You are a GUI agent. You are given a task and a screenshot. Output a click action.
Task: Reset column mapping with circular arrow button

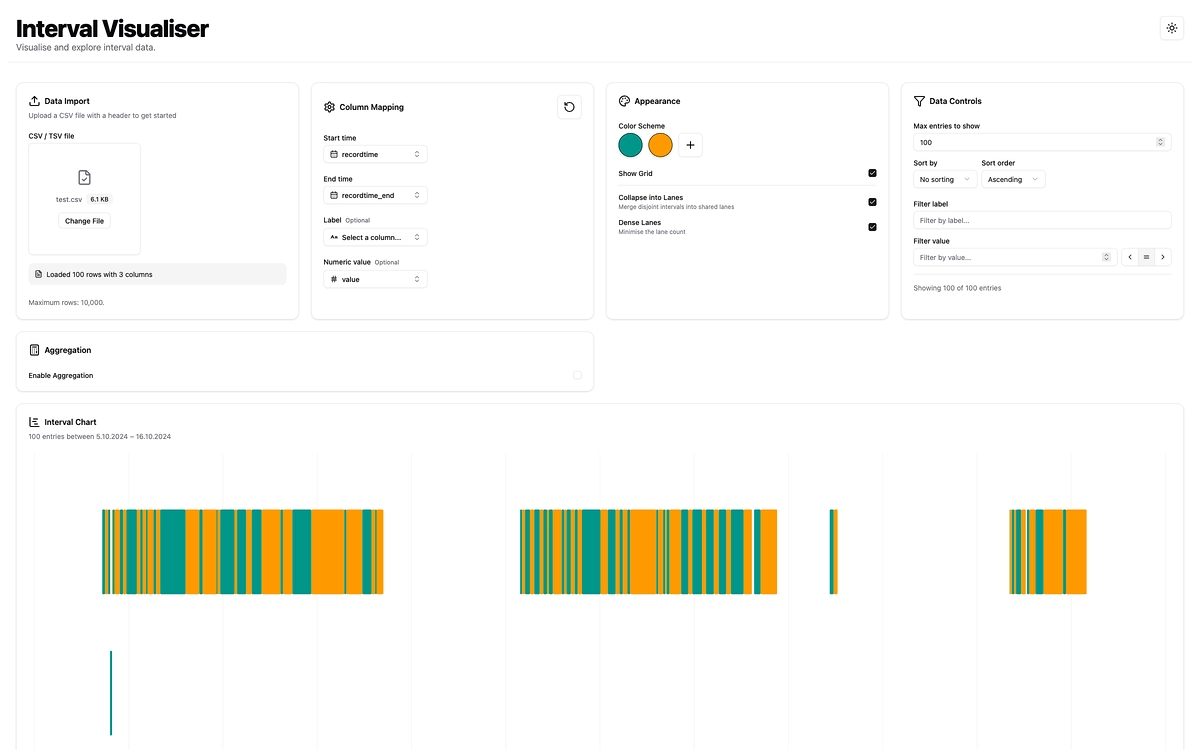point(569,107)
